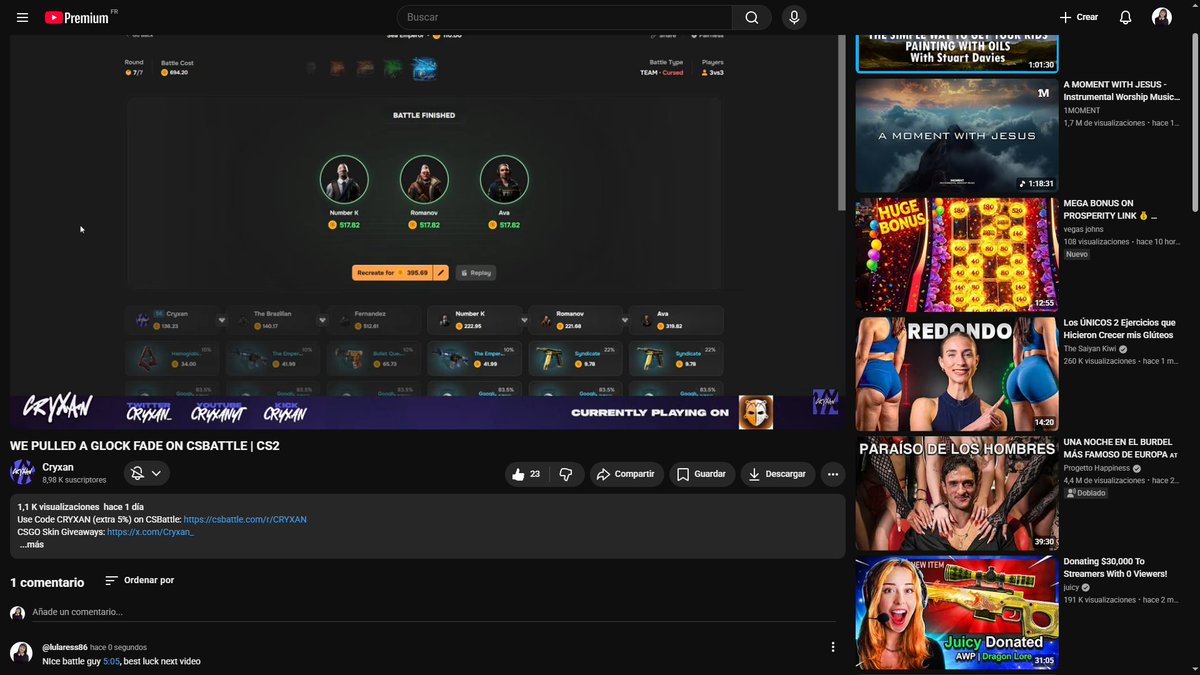1200x675 pixels.
Task: Open The Saiyan Kiwi channel name
Action: (x=1089, y=349)
